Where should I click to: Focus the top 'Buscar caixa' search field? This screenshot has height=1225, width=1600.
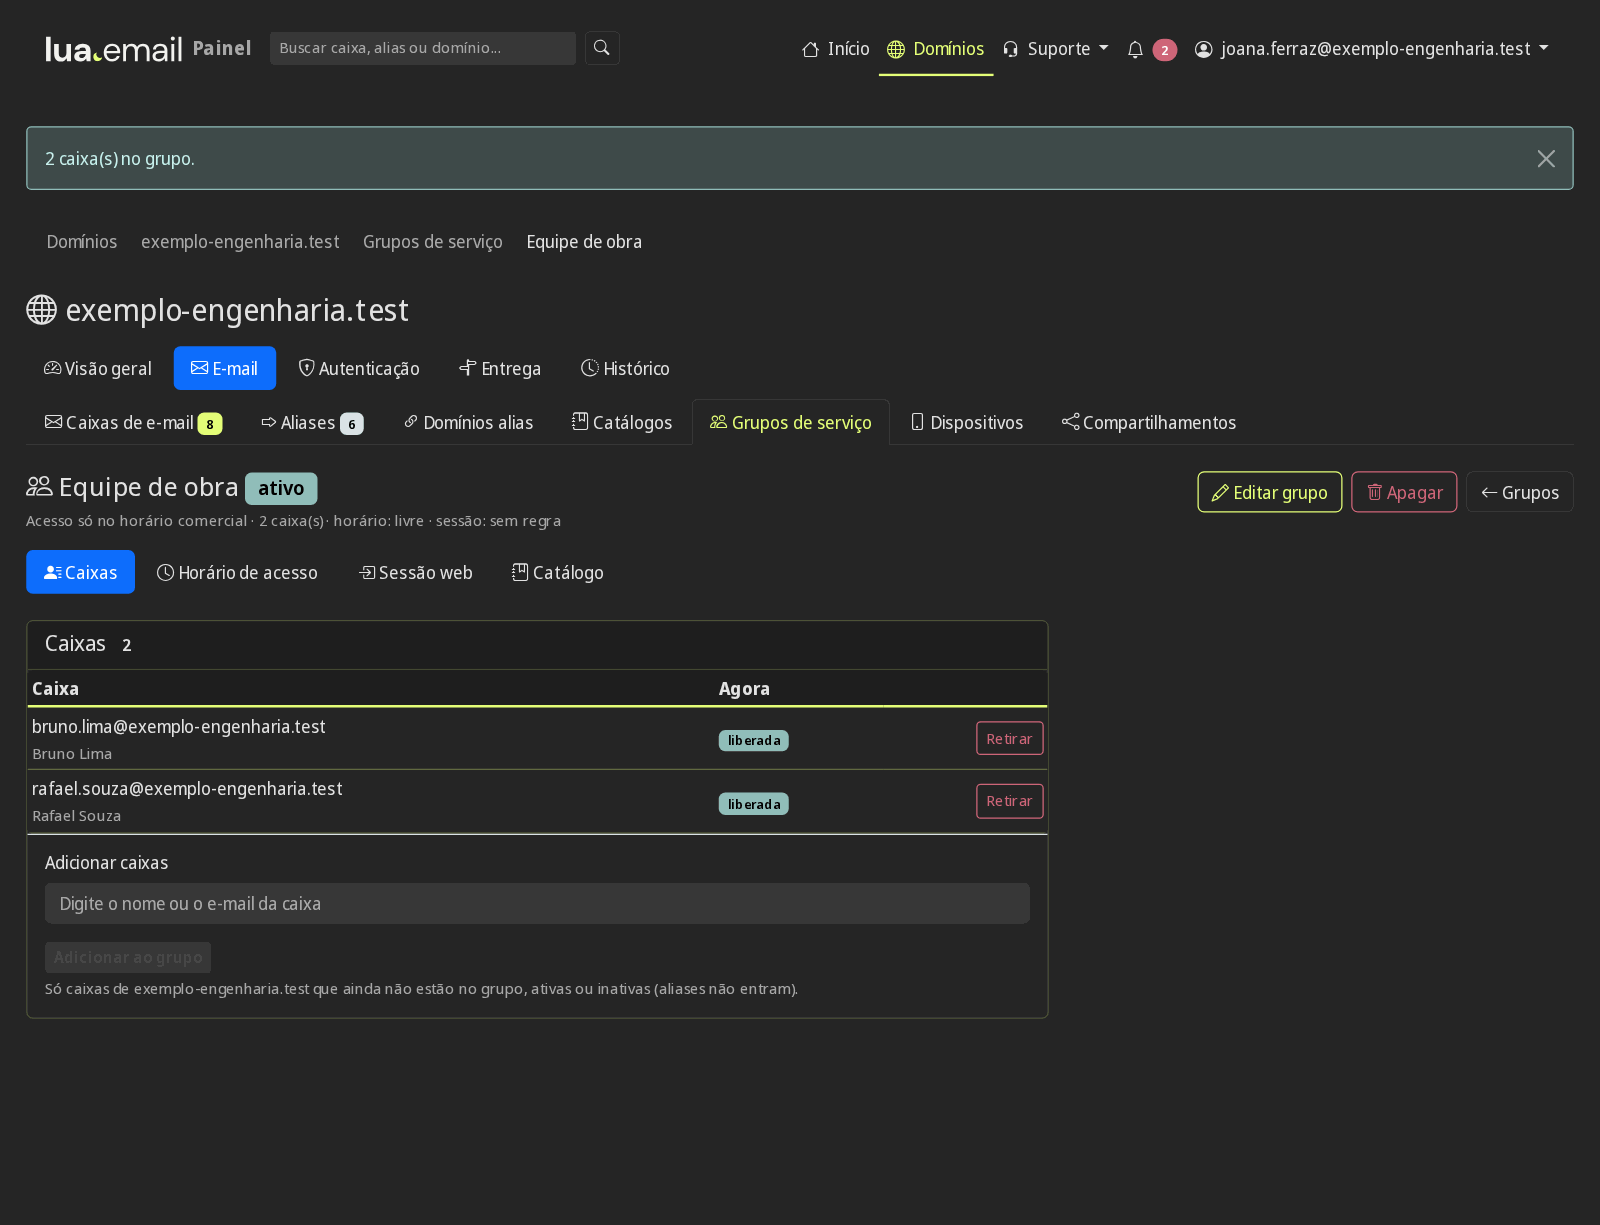pos(423,48)
